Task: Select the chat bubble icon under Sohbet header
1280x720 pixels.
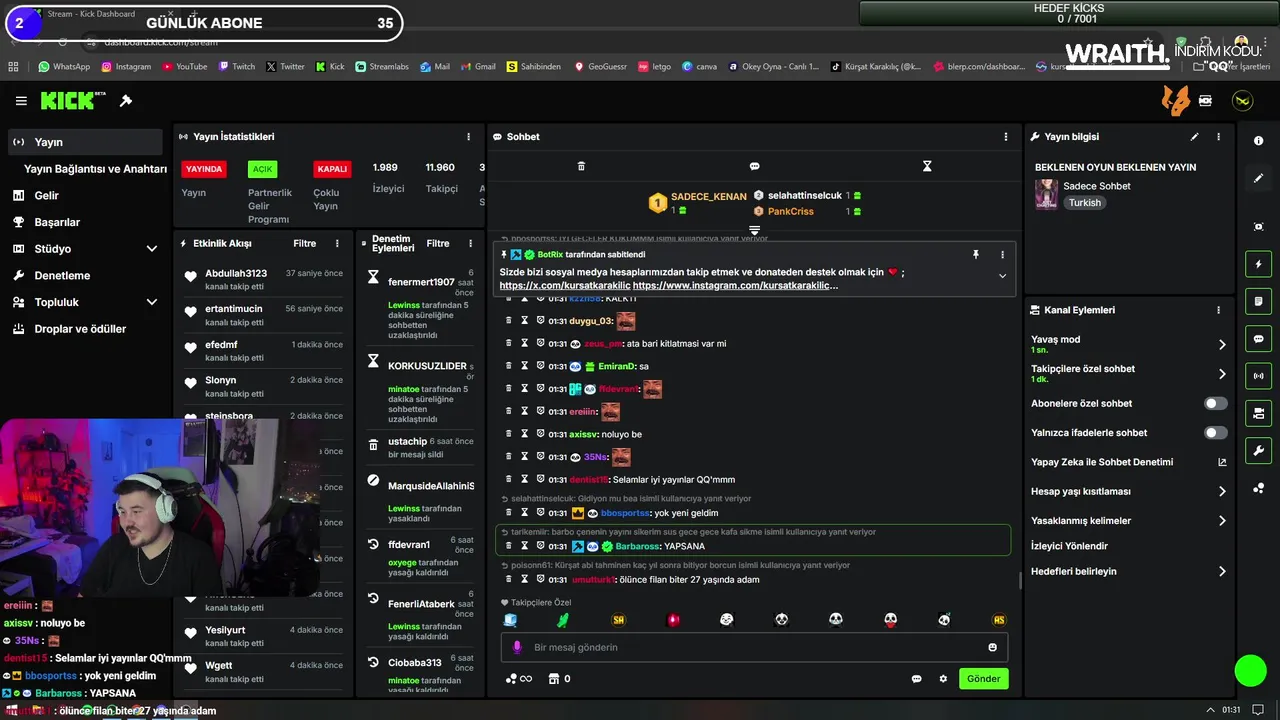Action: [x=754, y=166]
